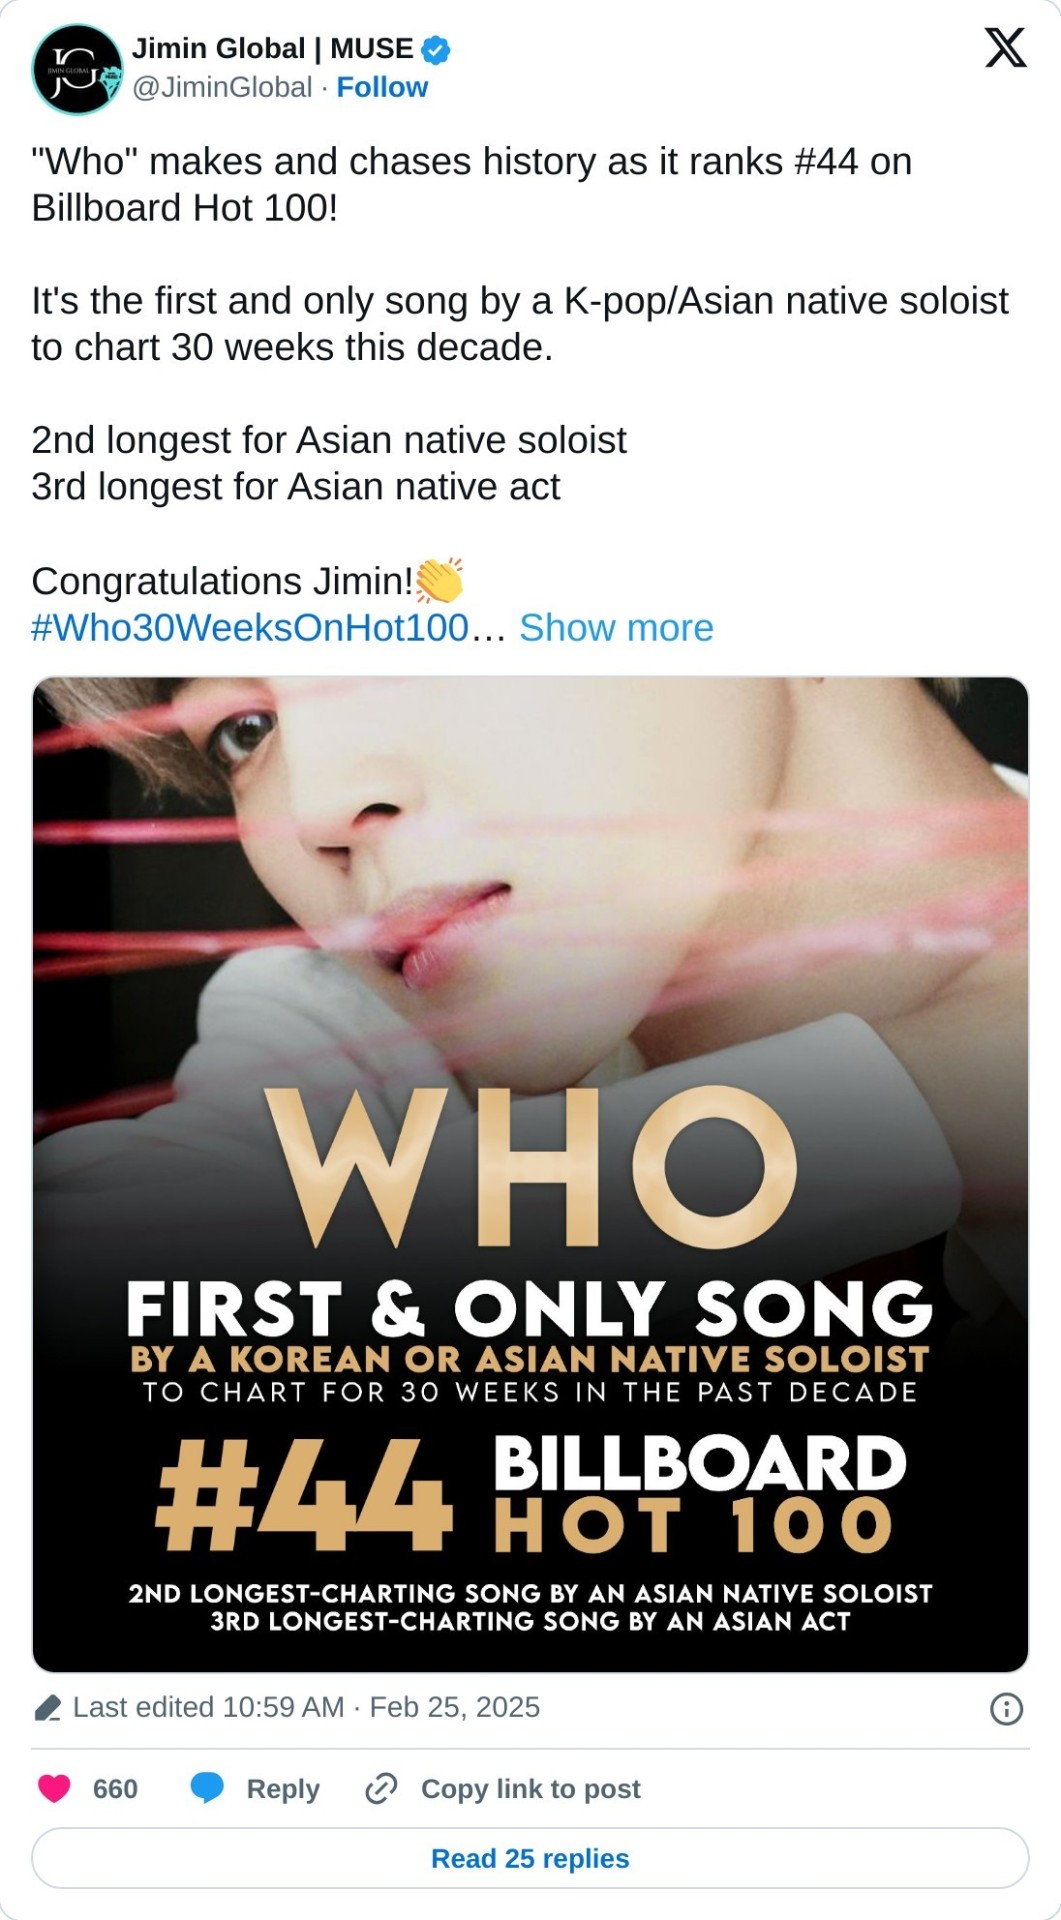This screenshot has height=1920, width=1061.
Task: Like the post with heart icon
Action: click(x=54, y=1788)
